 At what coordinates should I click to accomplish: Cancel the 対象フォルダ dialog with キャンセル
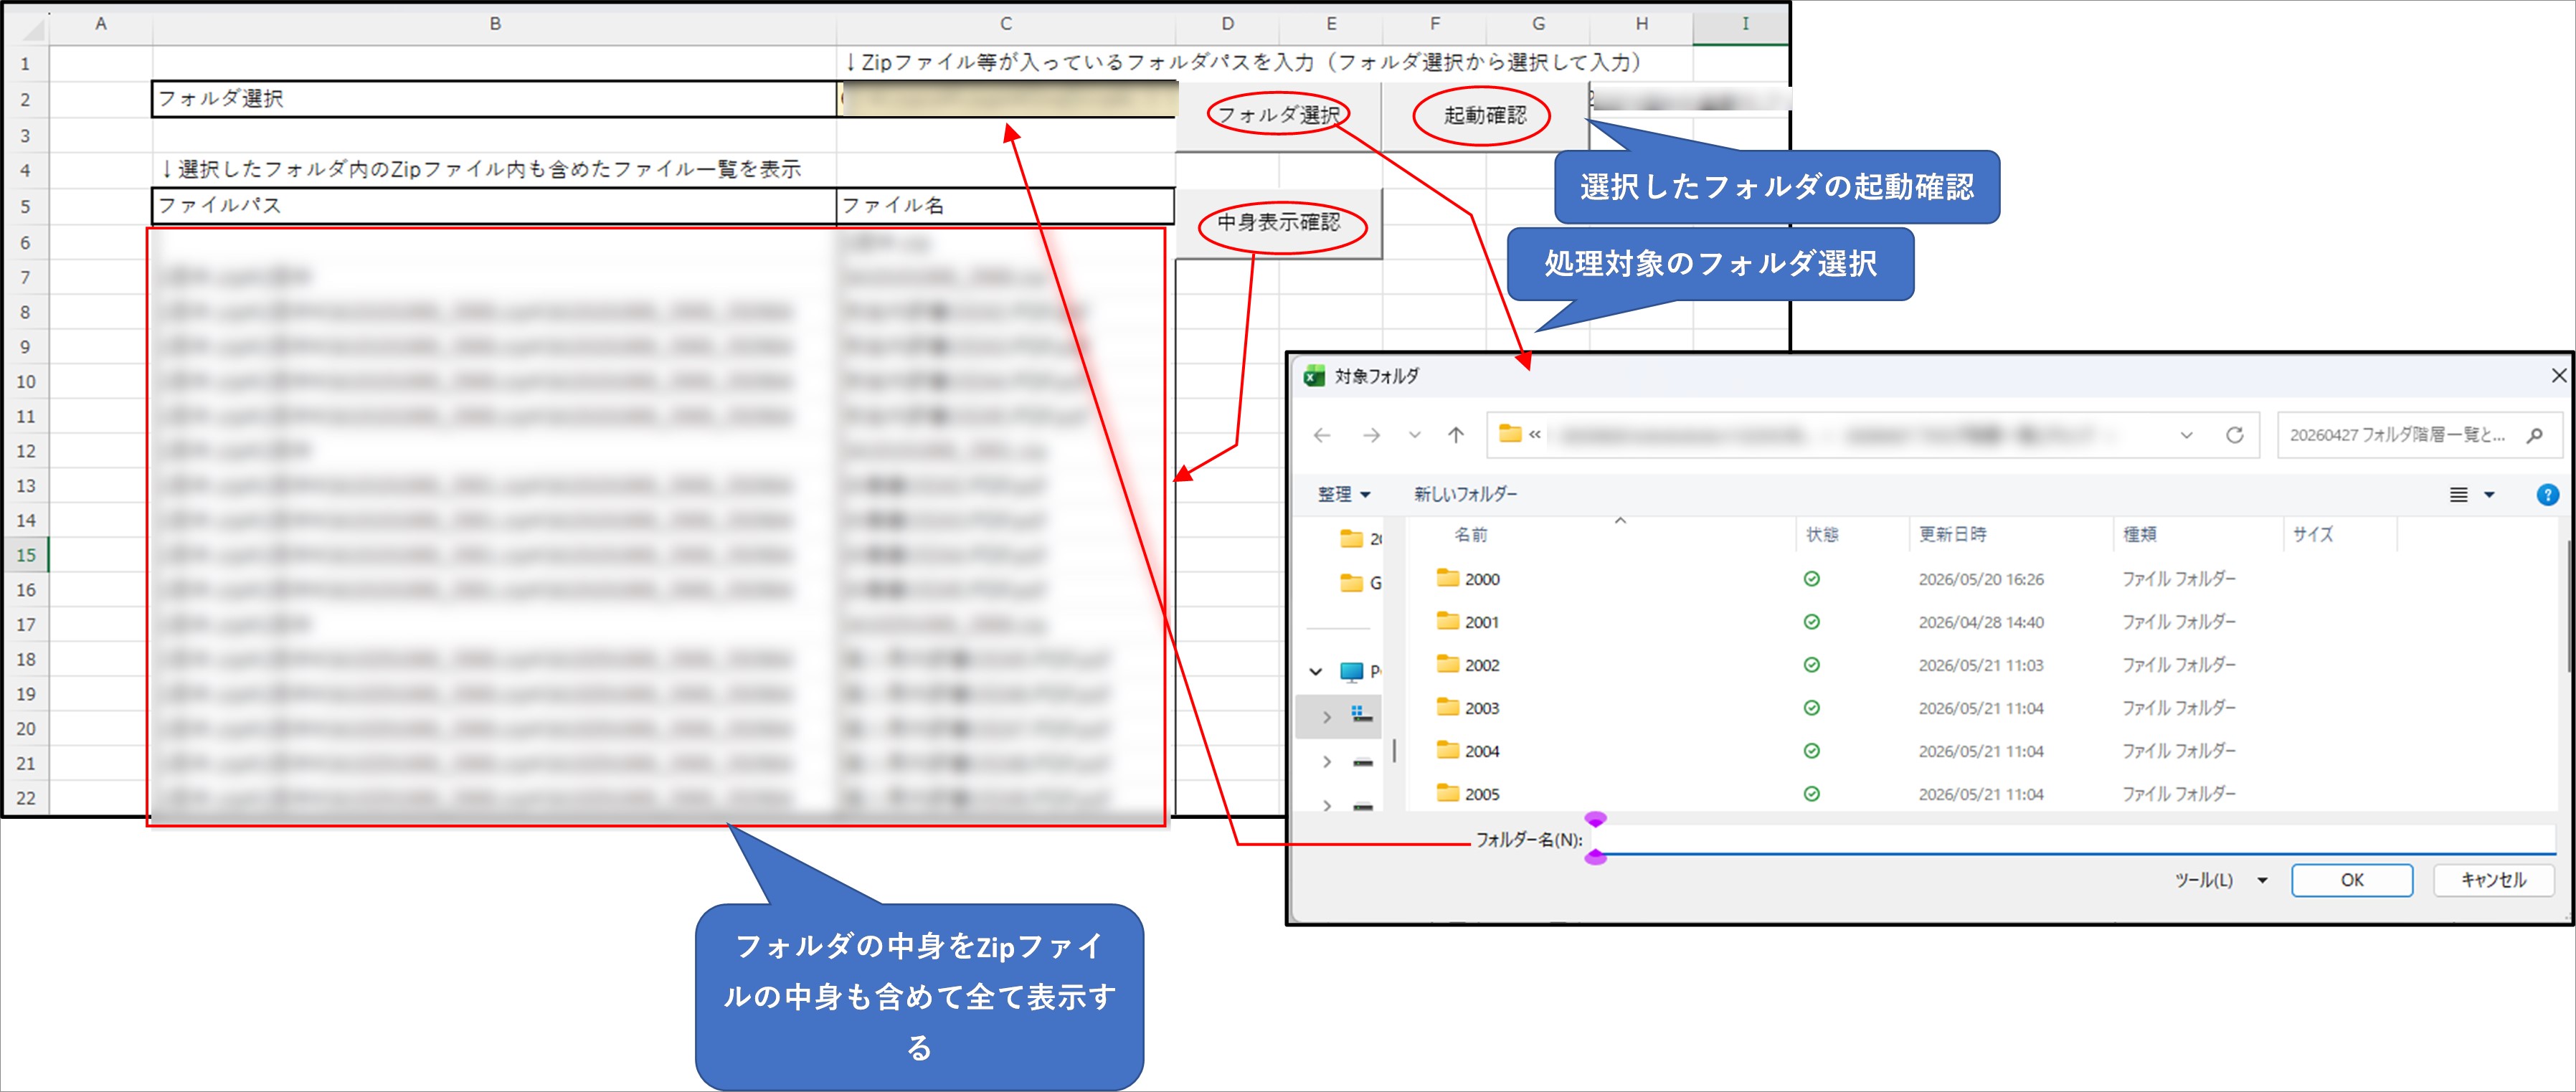click(2493, 880)
